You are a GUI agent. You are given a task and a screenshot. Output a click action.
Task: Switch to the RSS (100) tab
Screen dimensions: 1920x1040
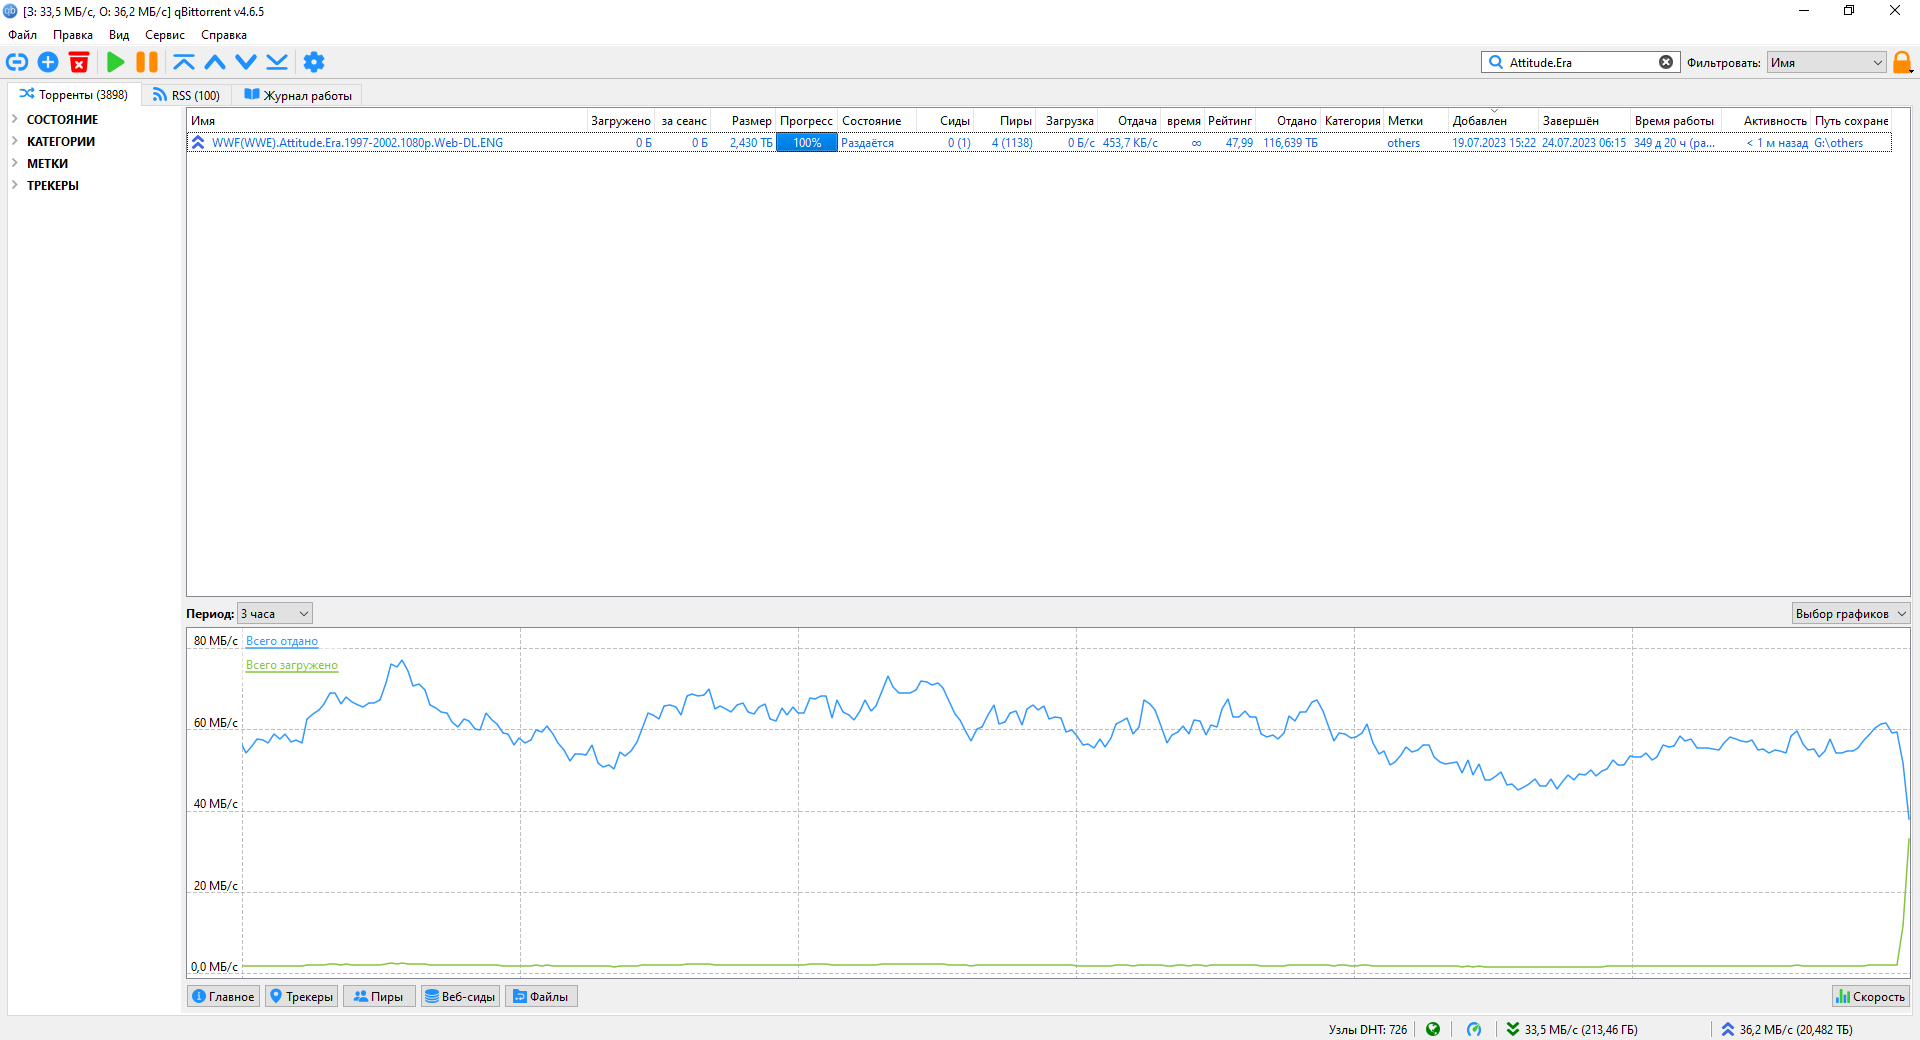coord(186,96)
